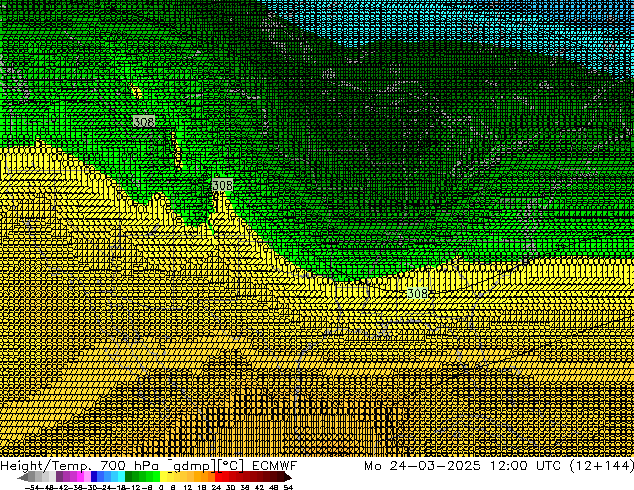Click the gray arrow at the legend's cold end

[23, 477]
